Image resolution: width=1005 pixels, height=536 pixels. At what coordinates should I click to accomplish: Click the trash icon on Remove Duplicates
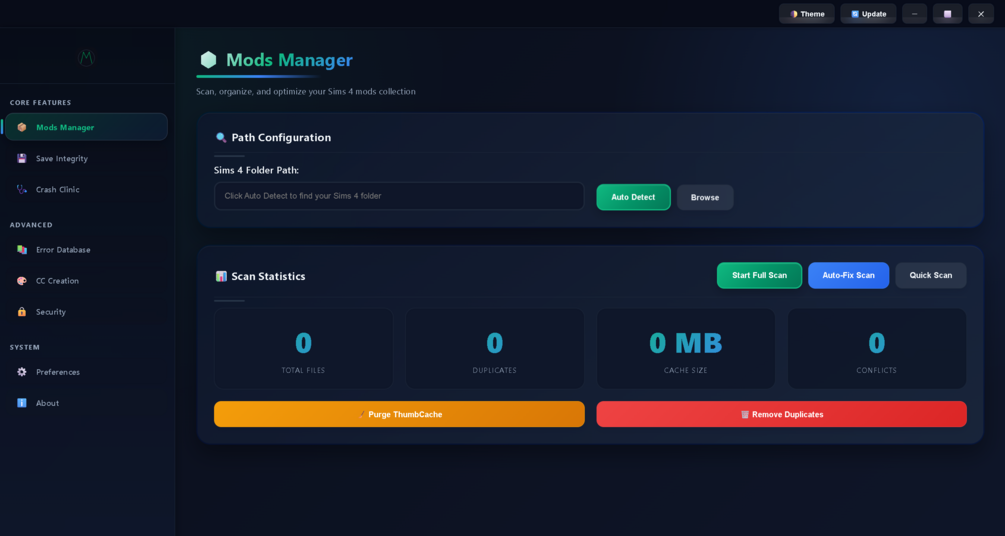[745, 414]
